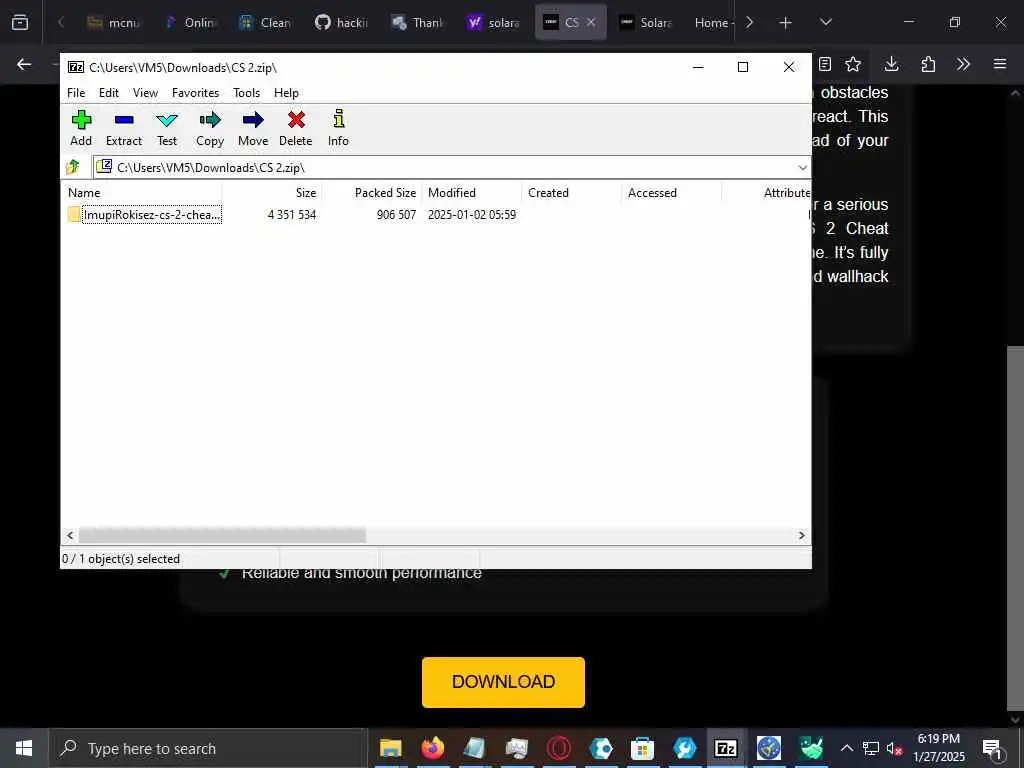
Task: Bookmark this page with star icon
Action: [853, 64]
